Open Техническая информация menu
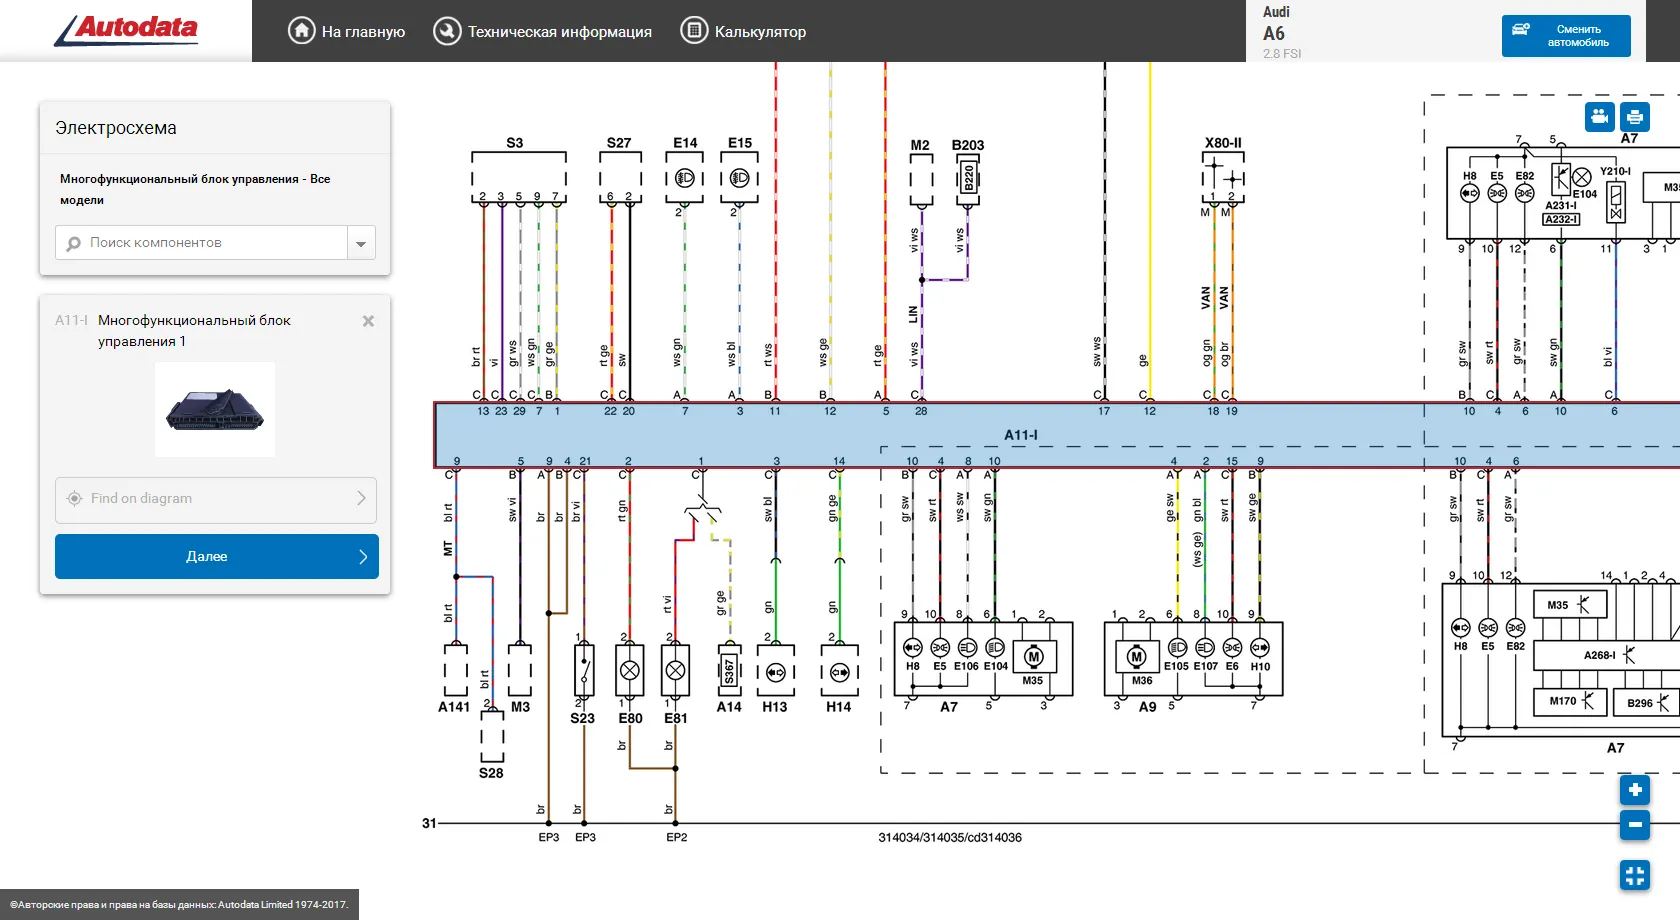 (x=542, y=31)
